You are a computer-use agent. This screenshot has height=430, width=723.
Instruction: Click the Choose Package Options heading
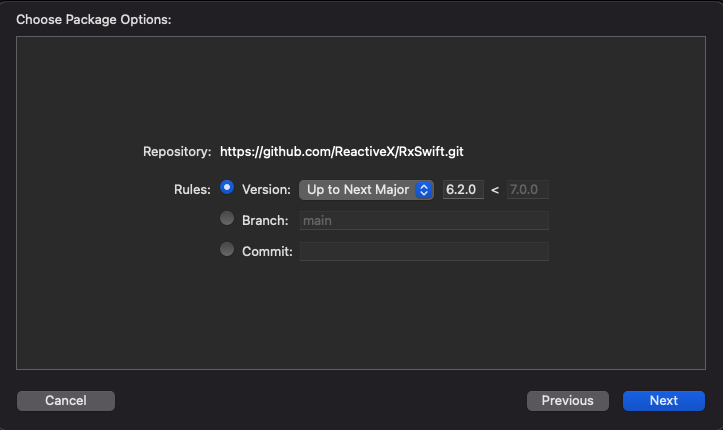pyautogui.click(x=94, y=20)
